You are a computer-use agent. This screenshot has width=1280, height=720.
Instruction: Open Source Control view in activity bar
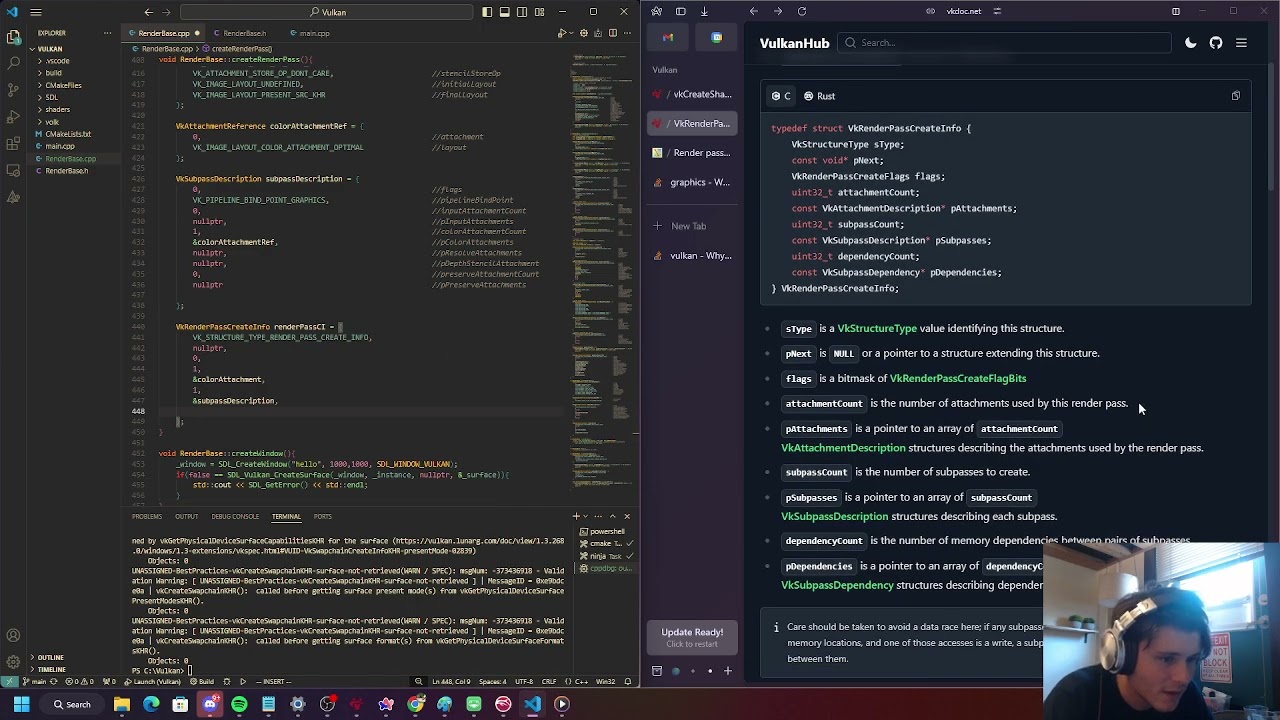tap(13, 91)
